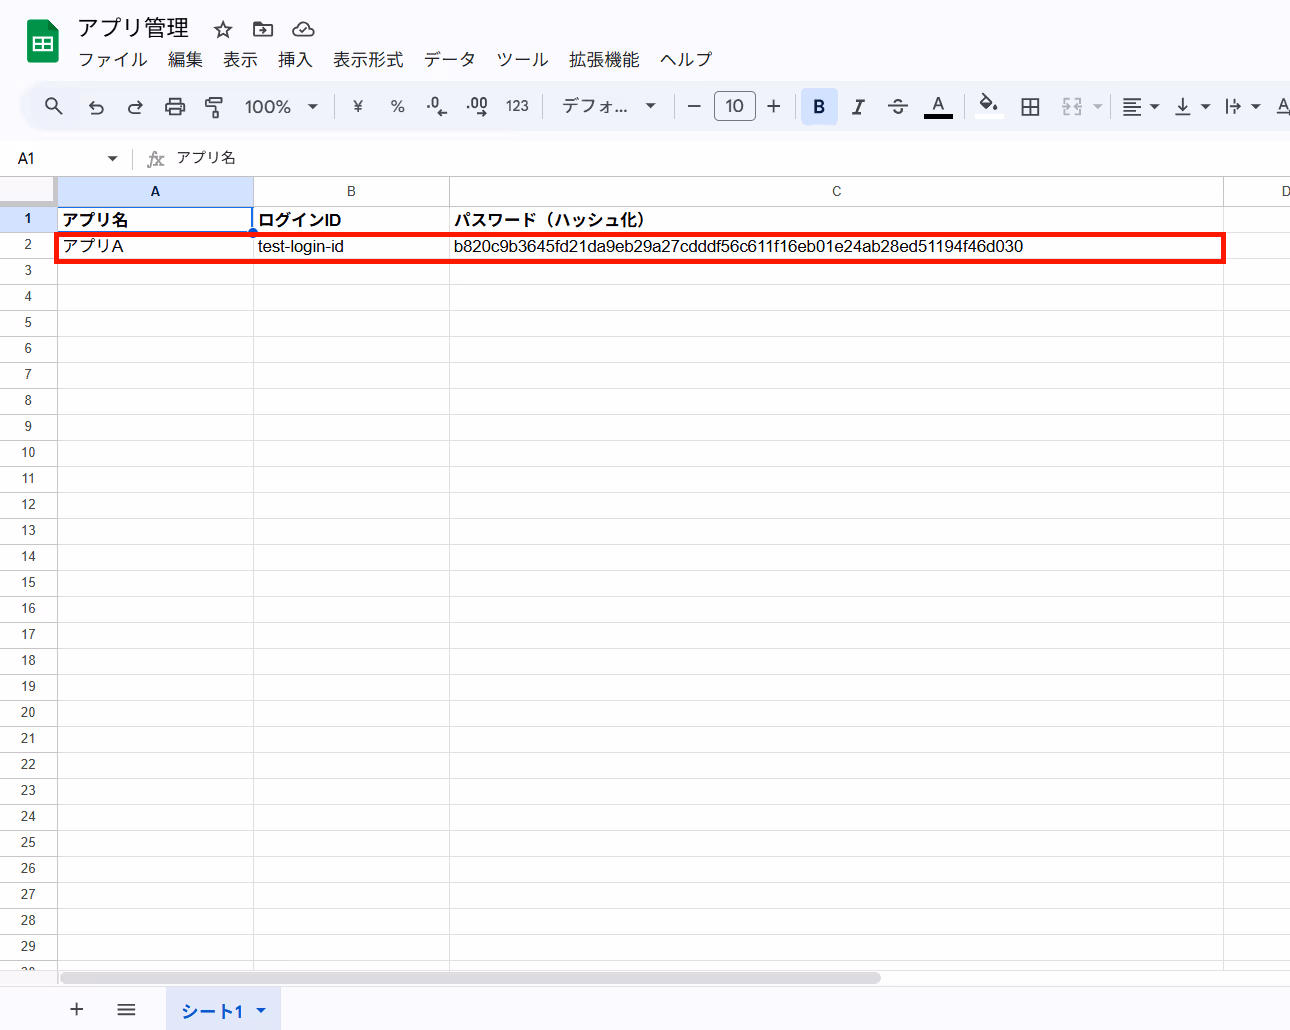This screenshot has width=1290, height=1030.
Task: Increase decimal places
Action: [x=477, y=106]
